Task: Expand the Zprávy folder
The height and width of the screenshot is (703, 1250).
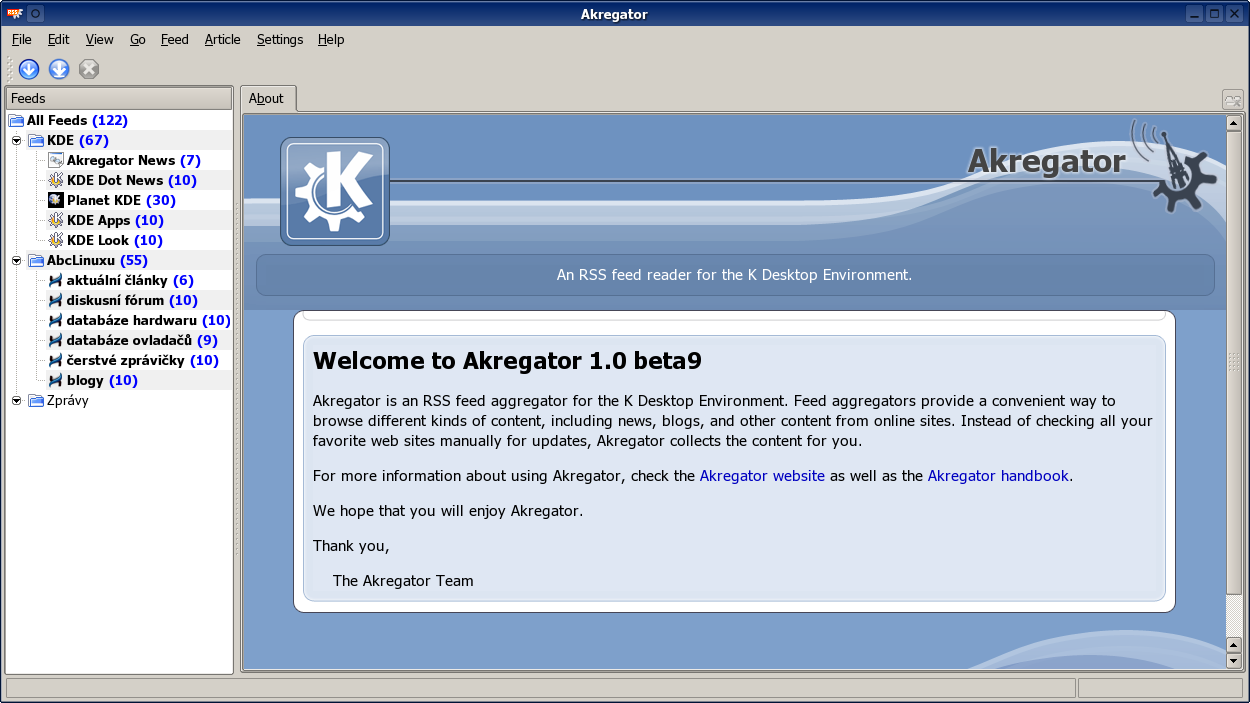Action: (x=17, y=400)
